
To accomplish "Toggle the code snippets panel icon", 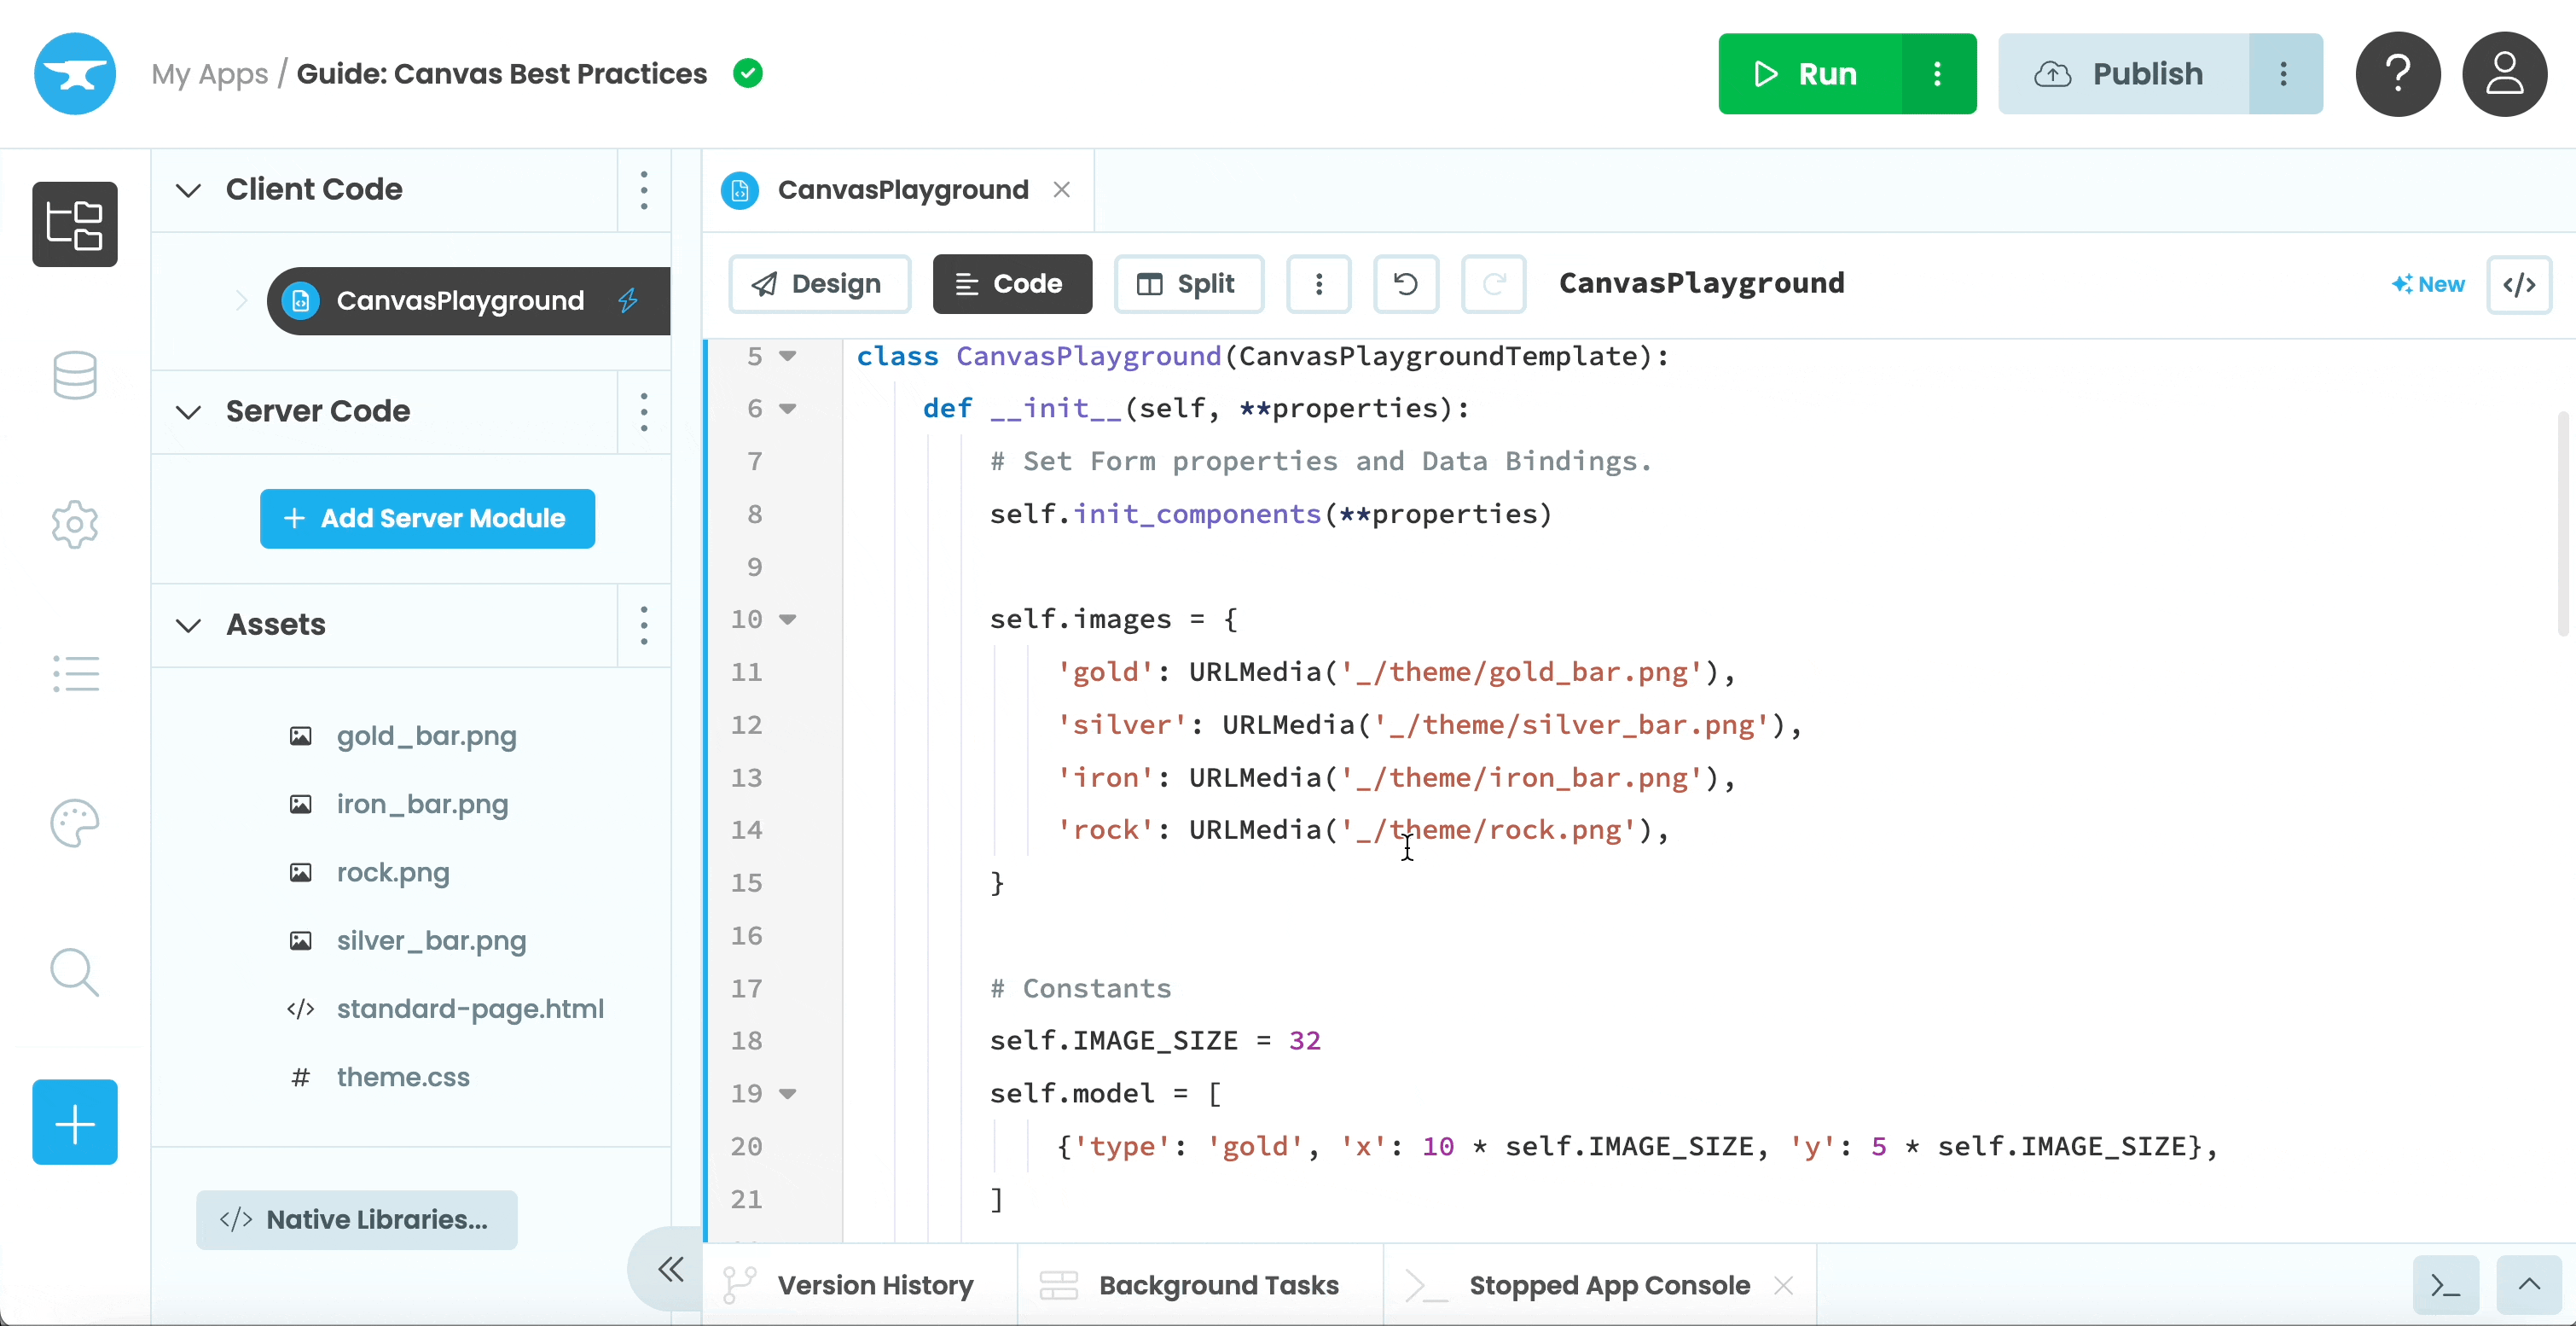I will point(2519,284).
